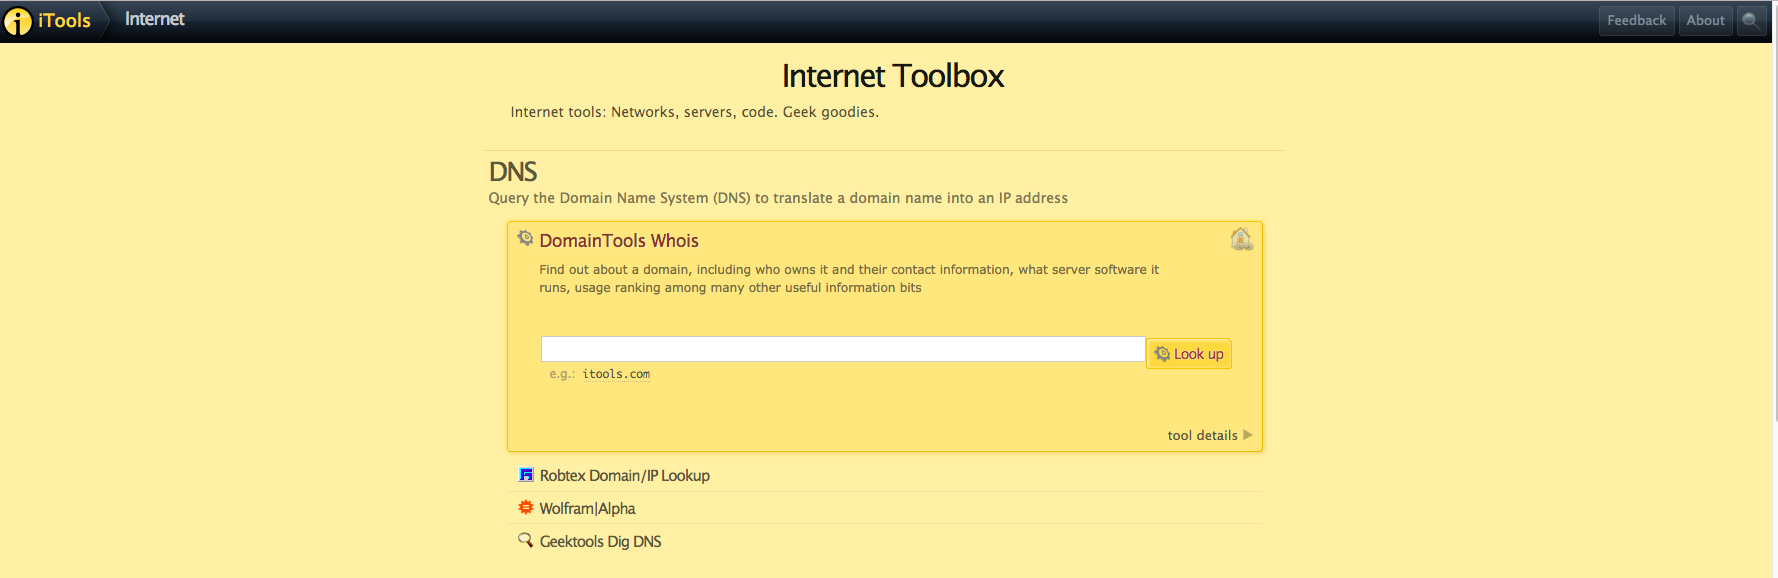Click the gear icon on Look up button
Screen dimensions: 1778x578
[x=1162, y=354]
